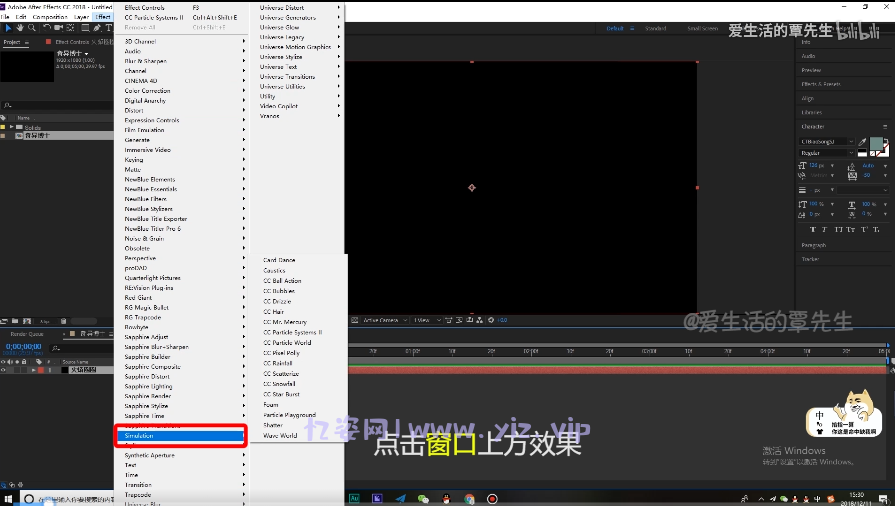Click the Project panel search field

[57, 105]
